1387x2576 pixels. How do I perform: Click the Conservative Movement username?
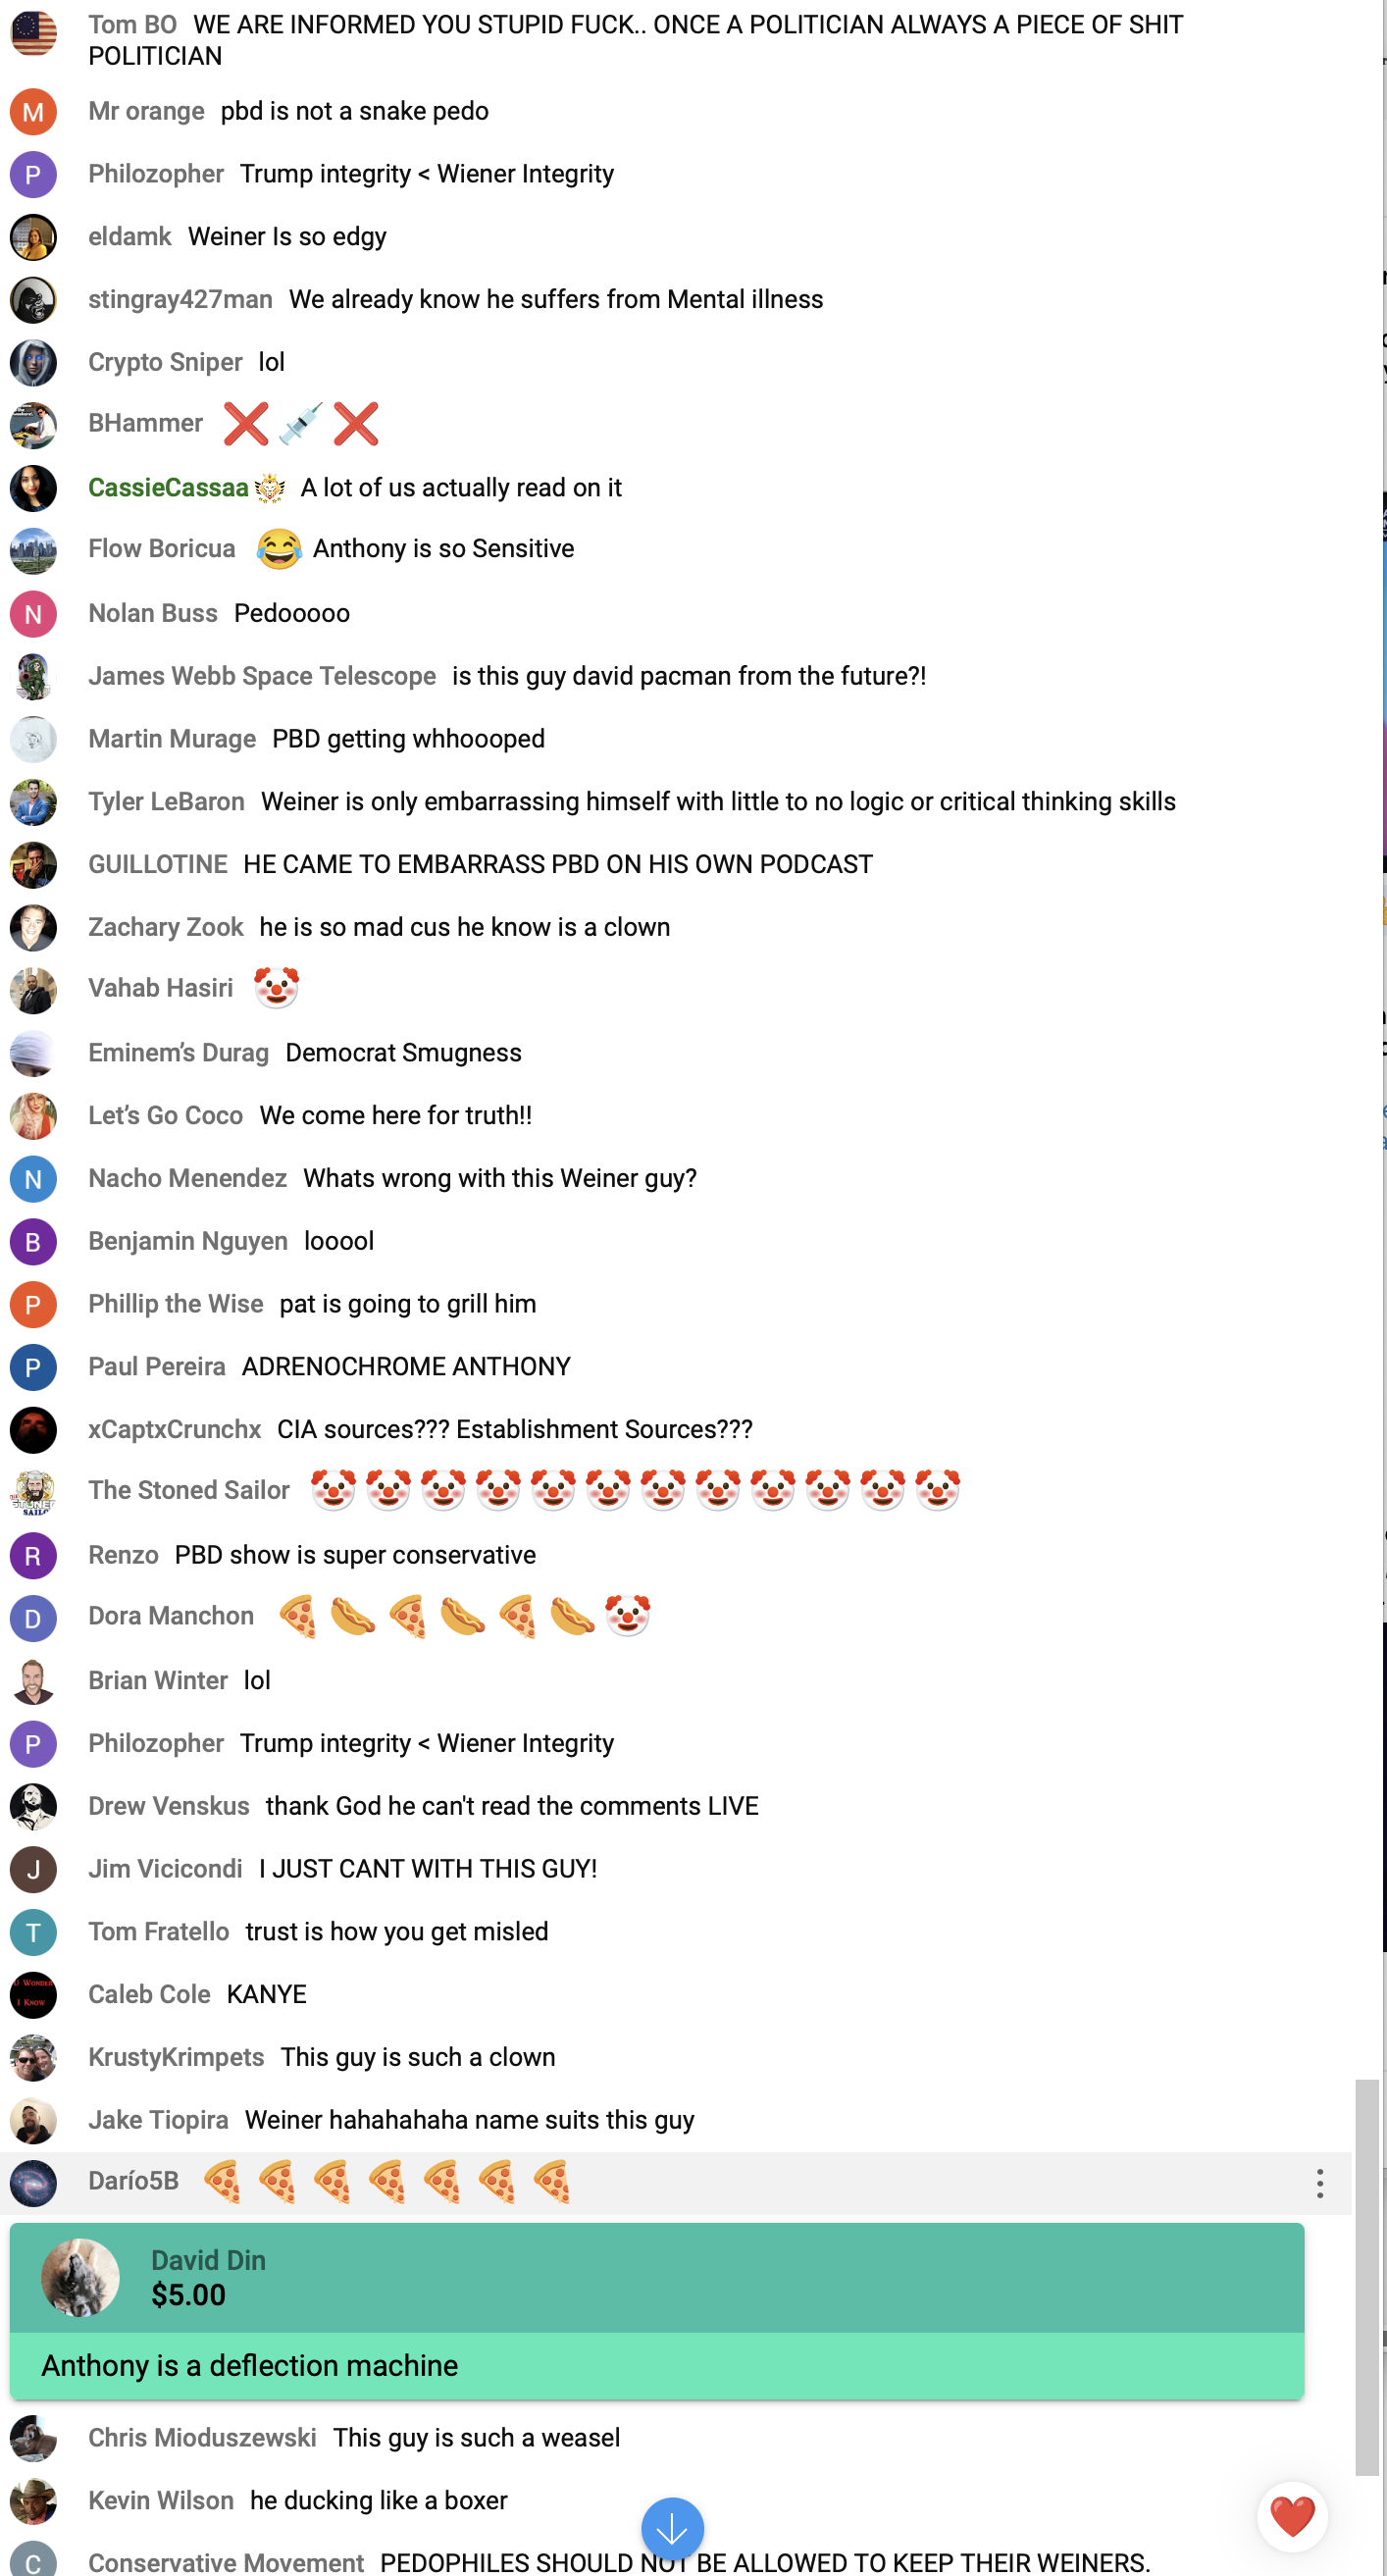tap(226, 2562)
